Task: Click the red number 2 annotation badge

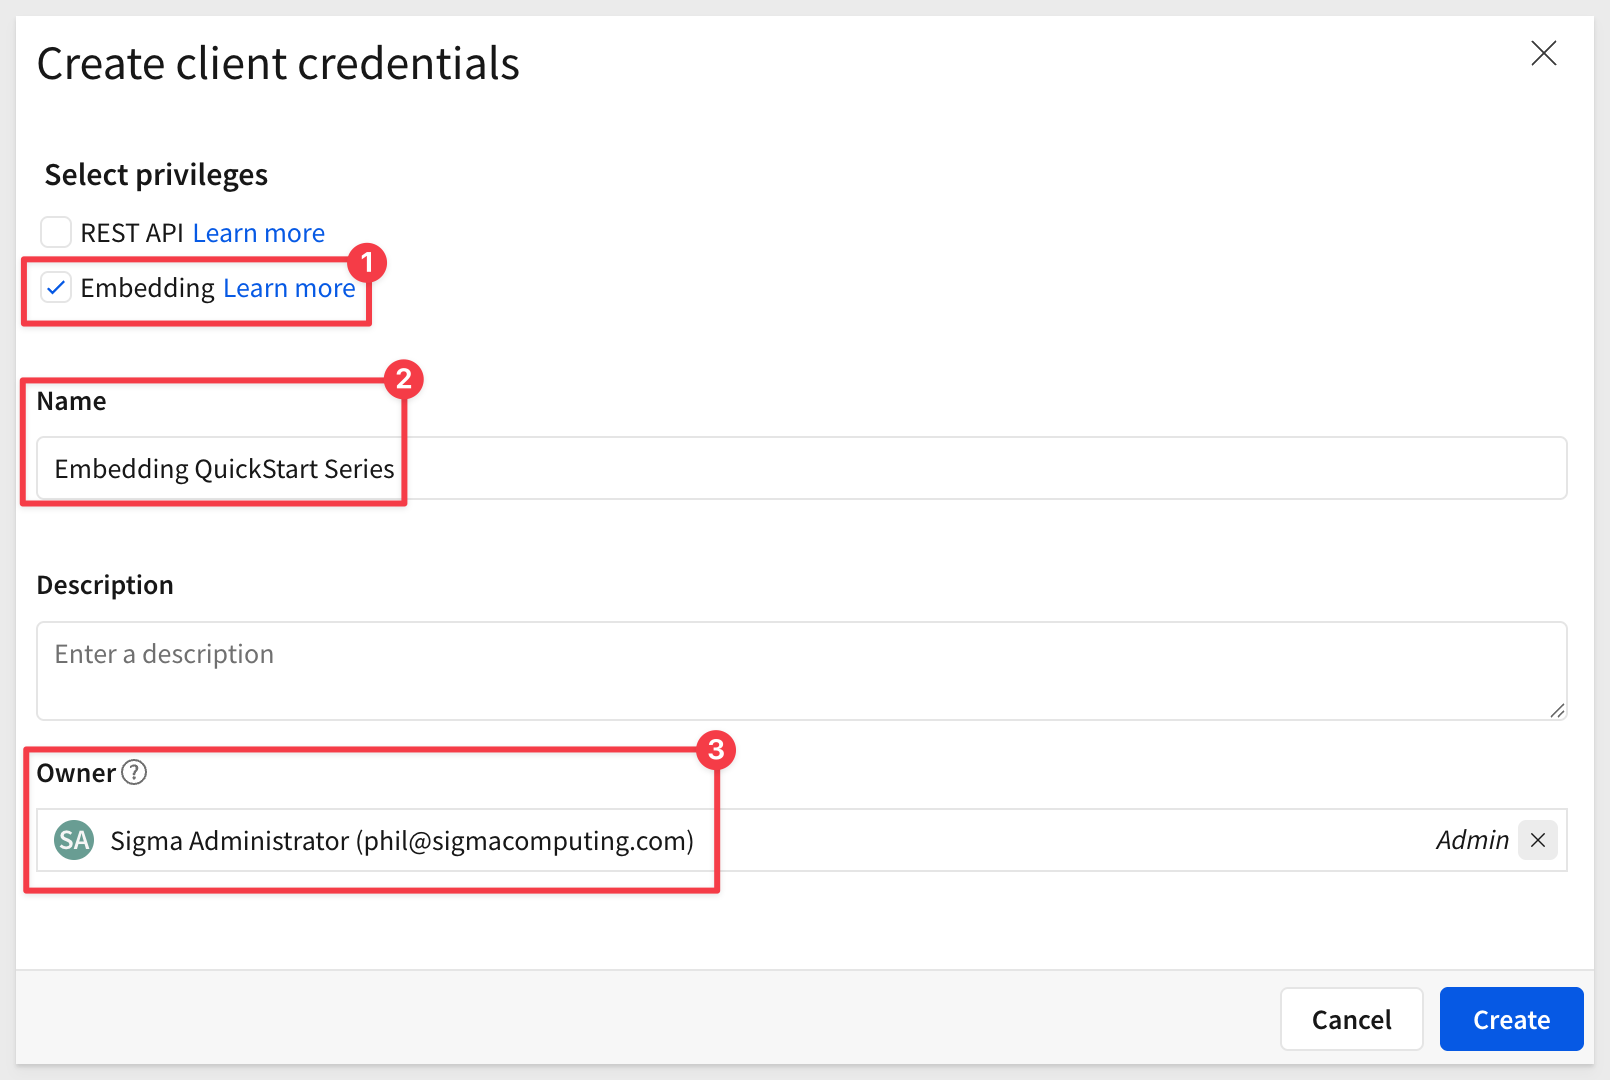Action: [x=404, y=379]
